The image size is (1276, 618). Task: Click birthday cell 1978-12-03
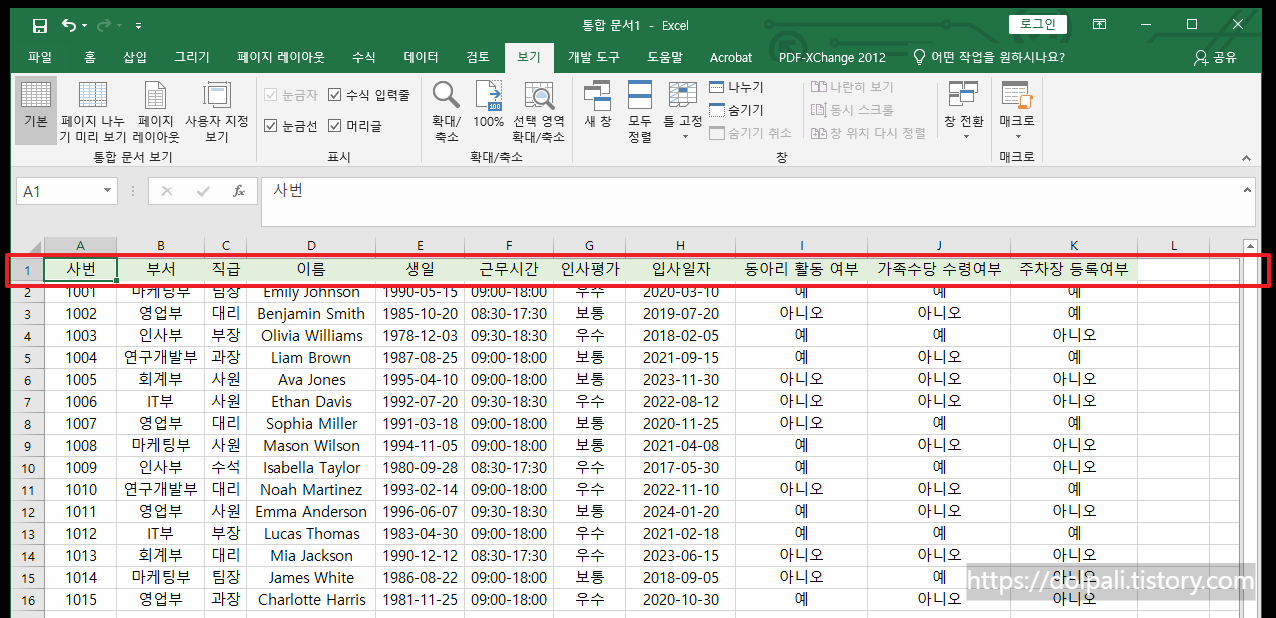[420, 336]
